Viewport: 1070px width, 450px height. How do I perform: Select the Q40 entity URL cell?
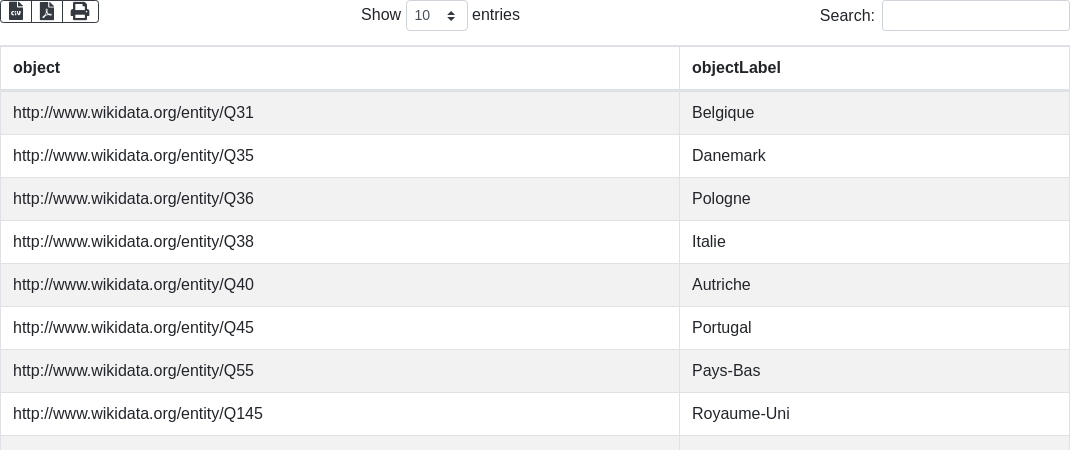click(x=340, y=285)
